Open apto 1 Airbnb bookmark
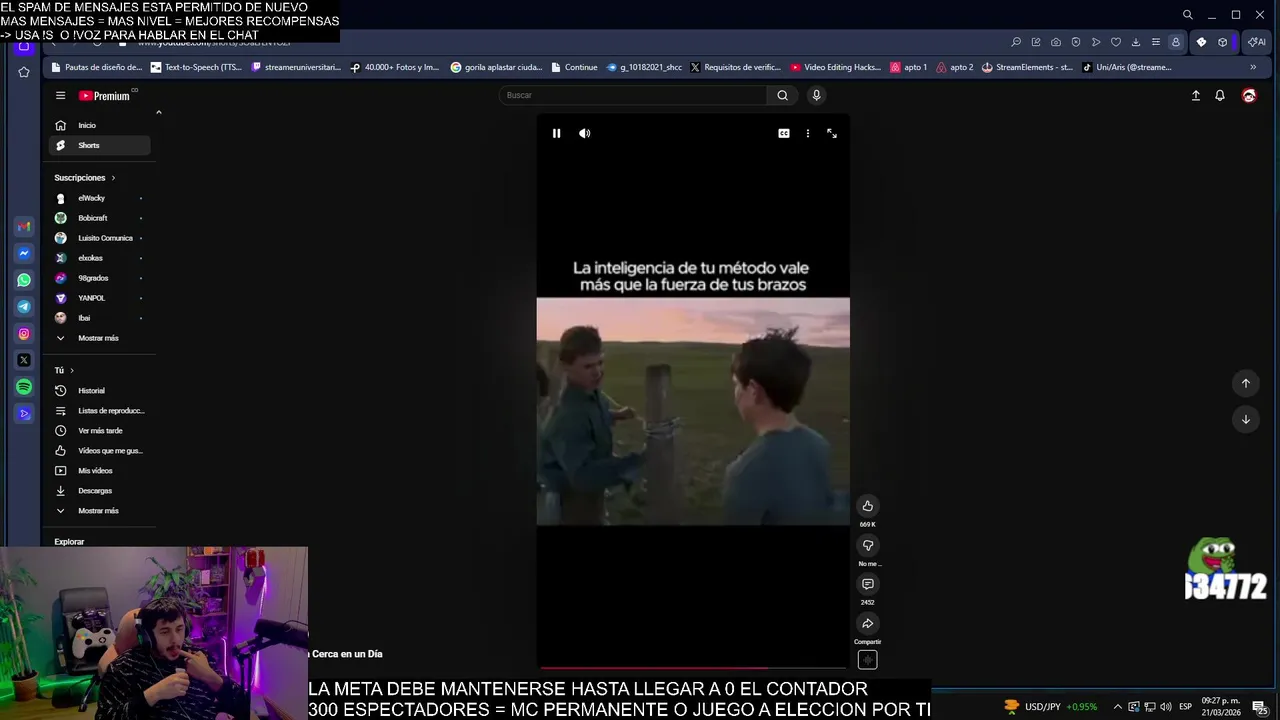Screen dimensions: 1280x720 click(909, 67)
